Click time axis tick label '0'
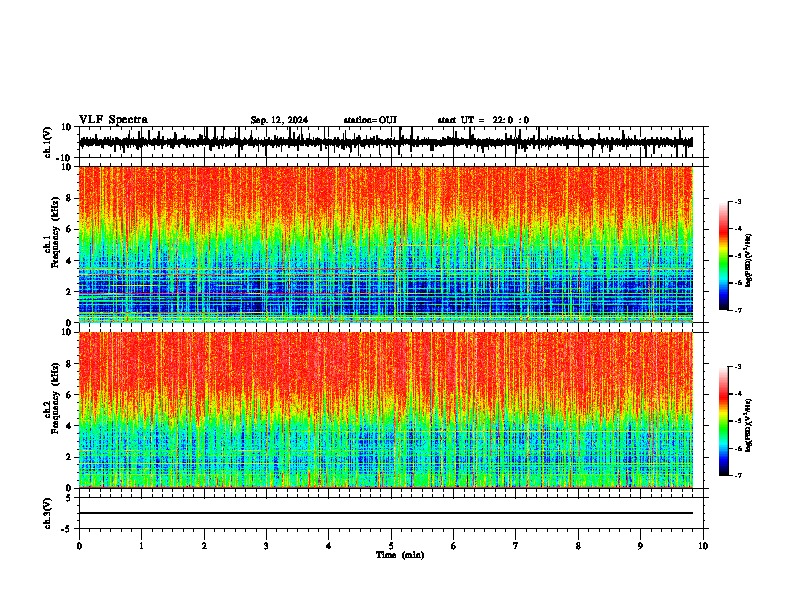792x612 pixels. (x=79, y=546)
